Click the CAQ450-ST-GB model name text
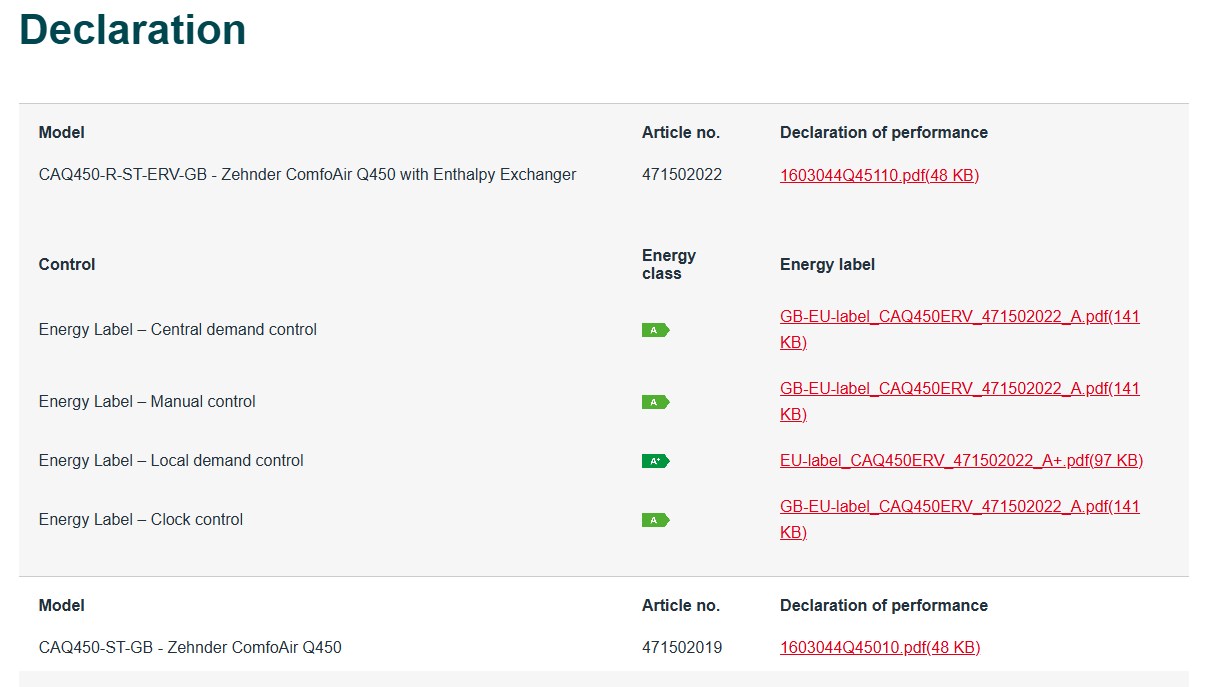 coord(190,648)
